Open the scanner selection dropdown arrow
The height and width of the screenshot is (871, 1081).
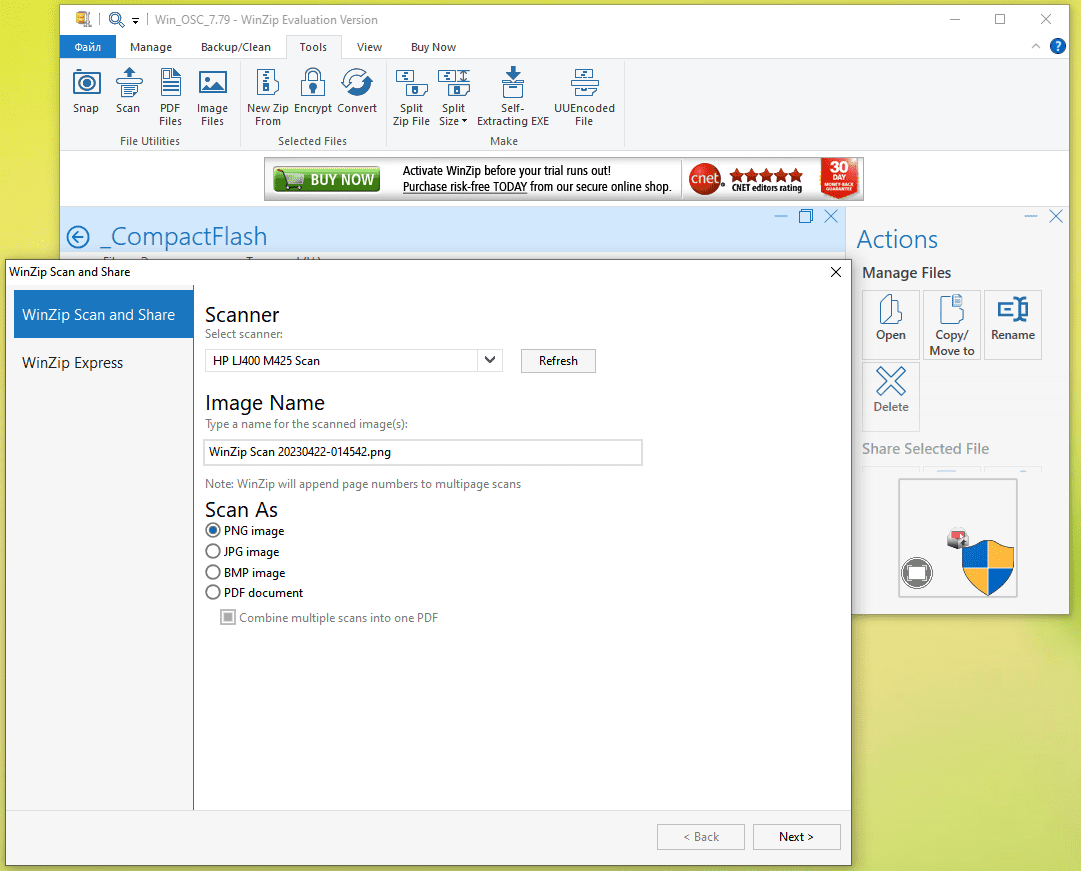(x=490, y=360)
